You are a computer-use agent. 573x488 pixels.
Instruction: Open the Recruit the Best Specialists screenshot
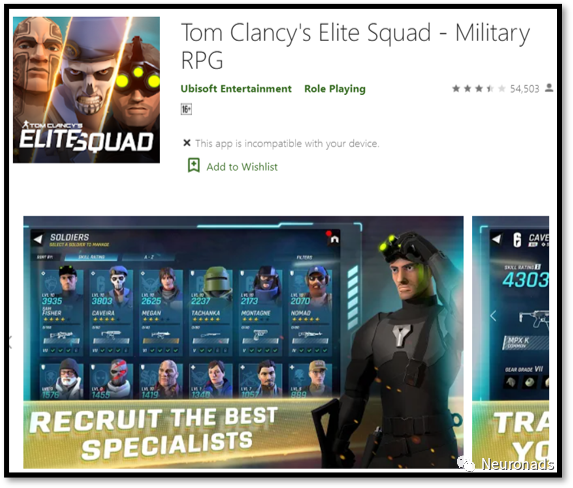pos(243,342)
